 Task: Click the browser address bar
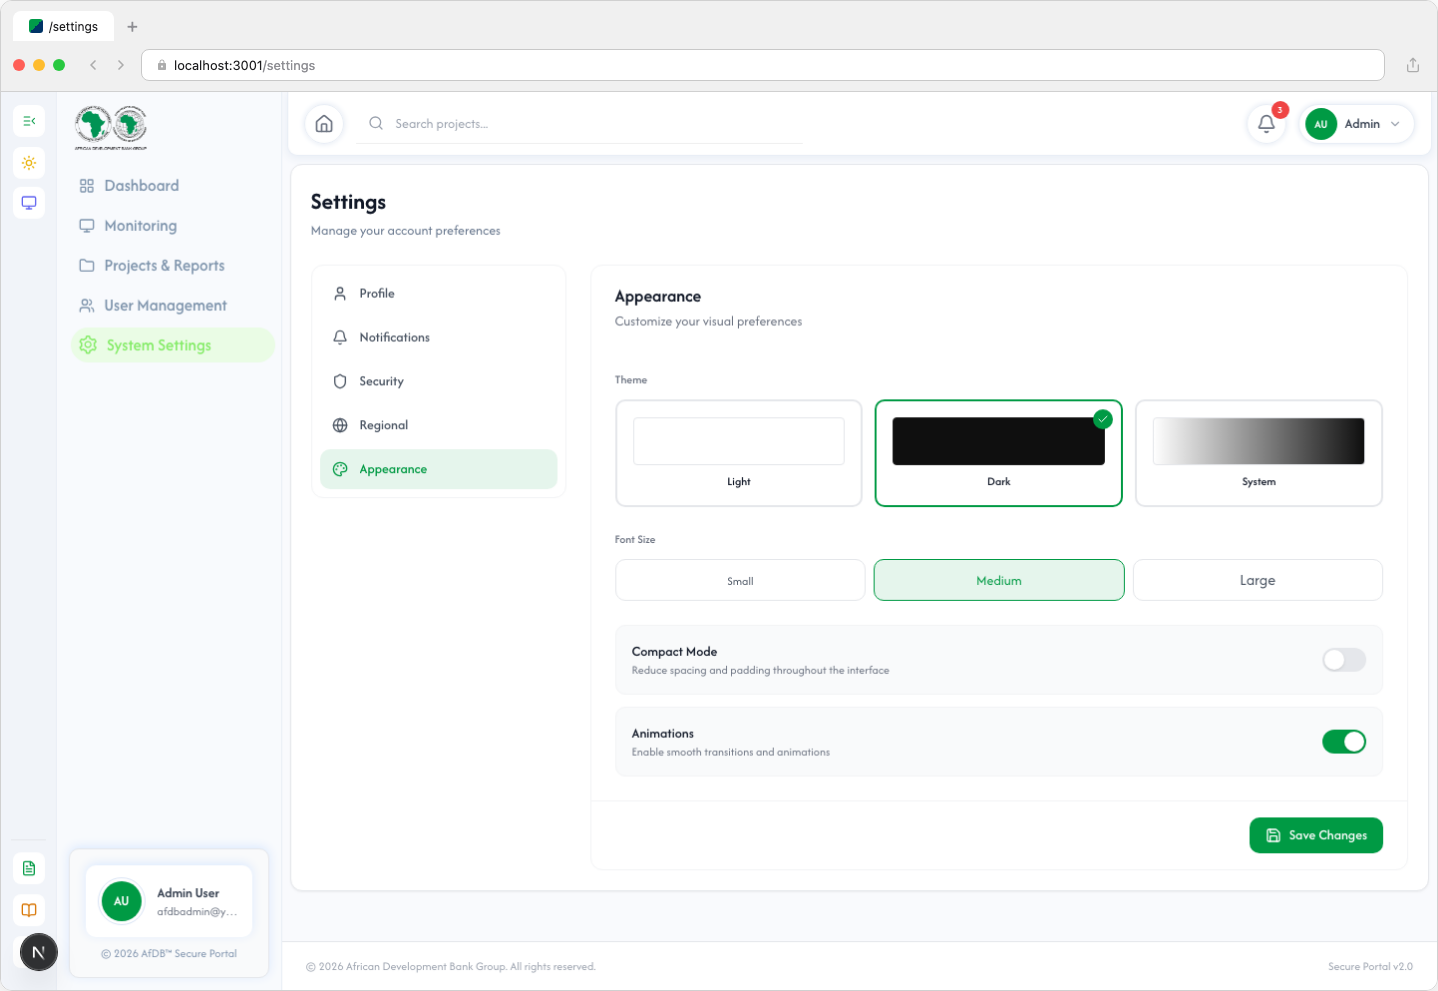coord(763,65)
